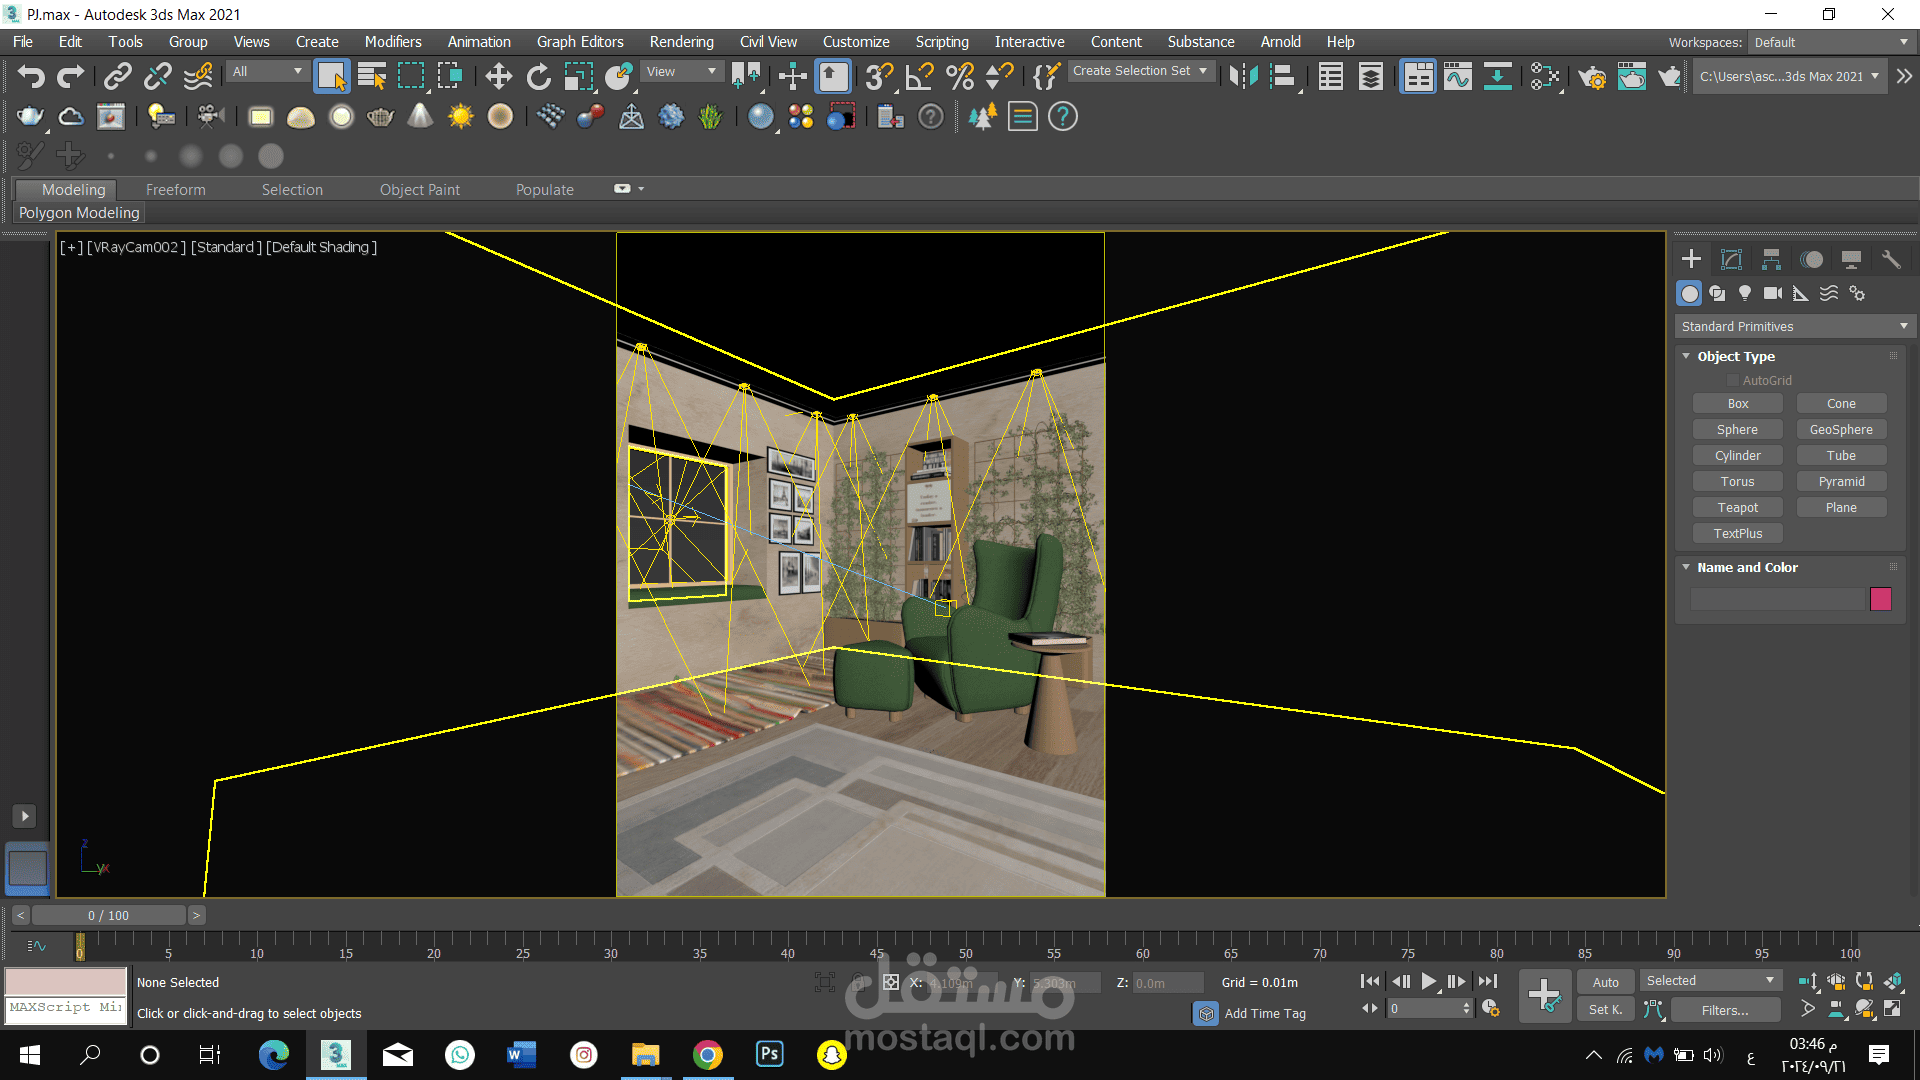Viewport: 1920px width, 1080px height.
Task: Click the Filters... button
Action: click(1724, 1010)
